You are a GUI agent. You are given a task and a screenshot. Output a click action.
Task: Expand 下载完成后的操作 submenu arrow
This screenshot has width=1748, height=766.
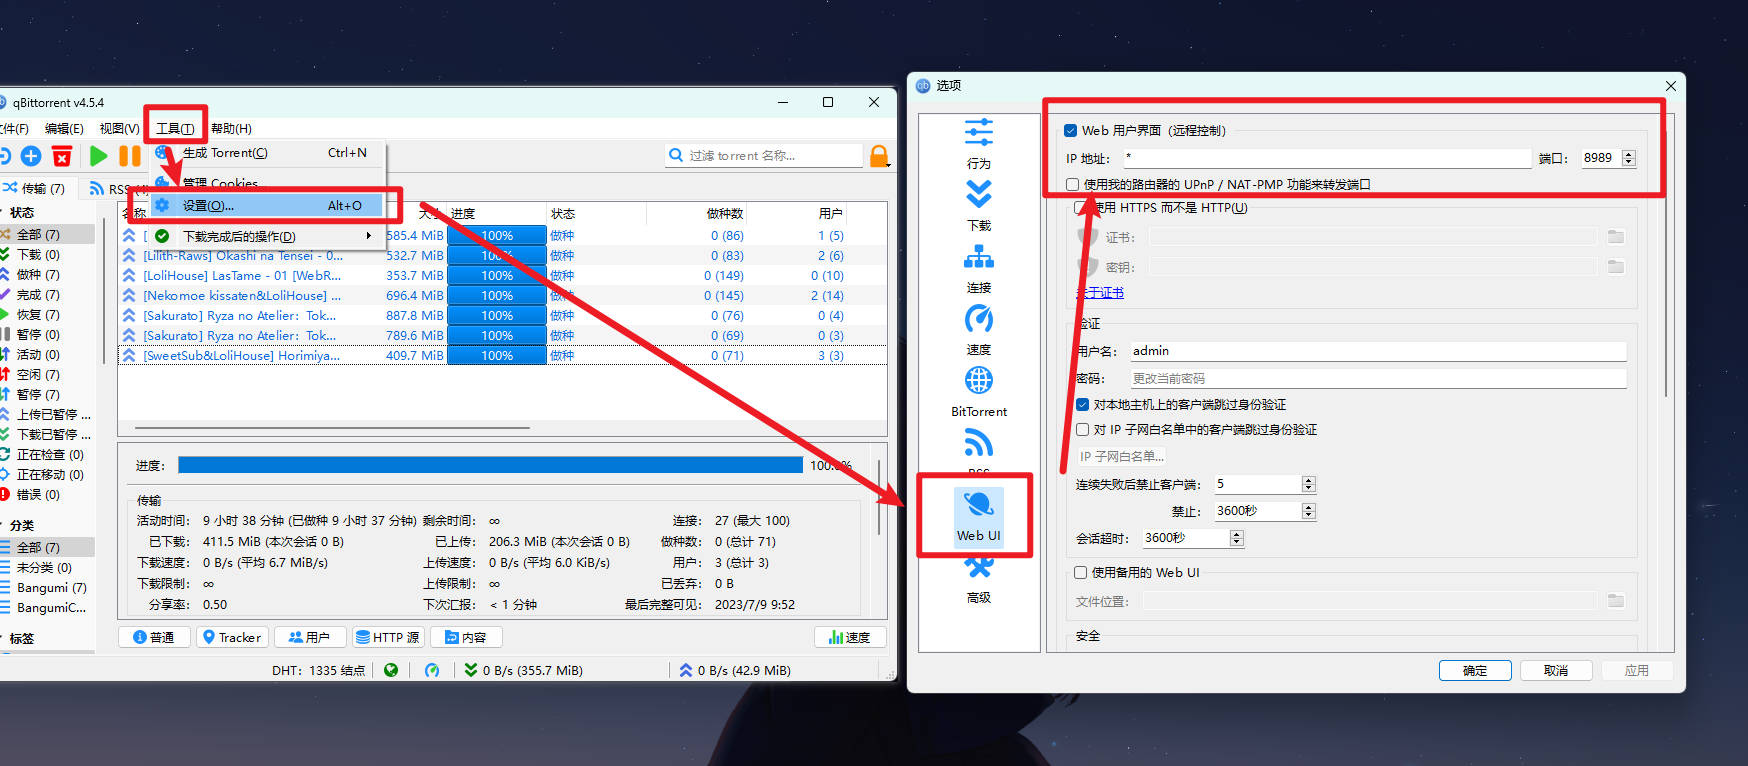click(x=369, y=236)
